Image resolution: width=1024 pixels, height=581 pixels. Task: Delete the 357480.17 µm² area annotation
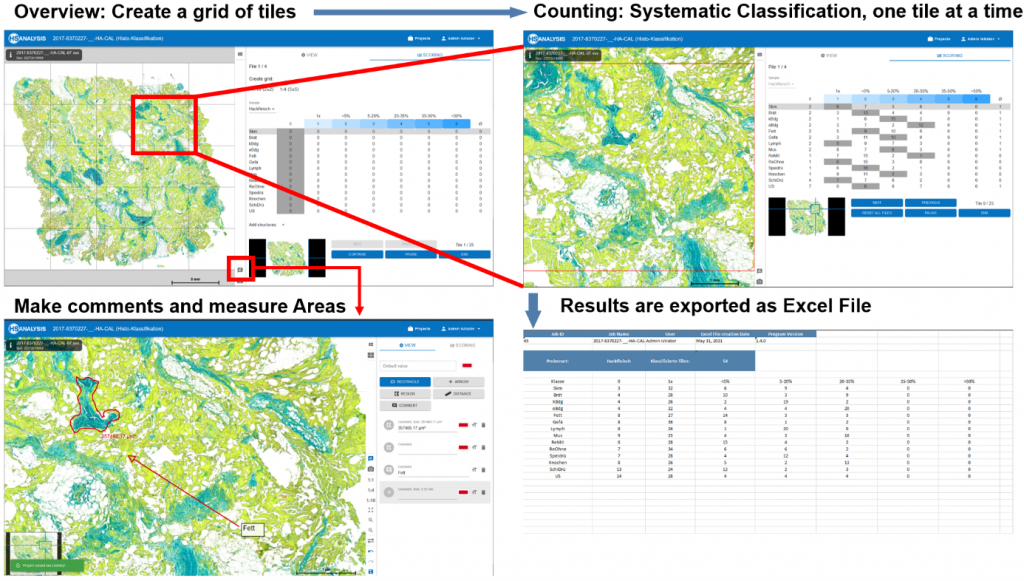tap(483, 425)
